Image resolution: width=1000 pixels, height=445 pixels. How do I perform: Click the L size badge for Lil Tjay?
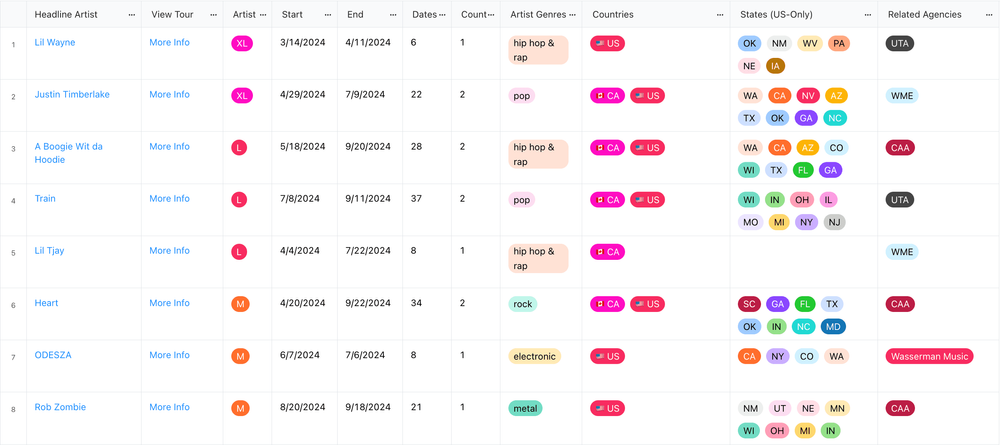point(239,252)
